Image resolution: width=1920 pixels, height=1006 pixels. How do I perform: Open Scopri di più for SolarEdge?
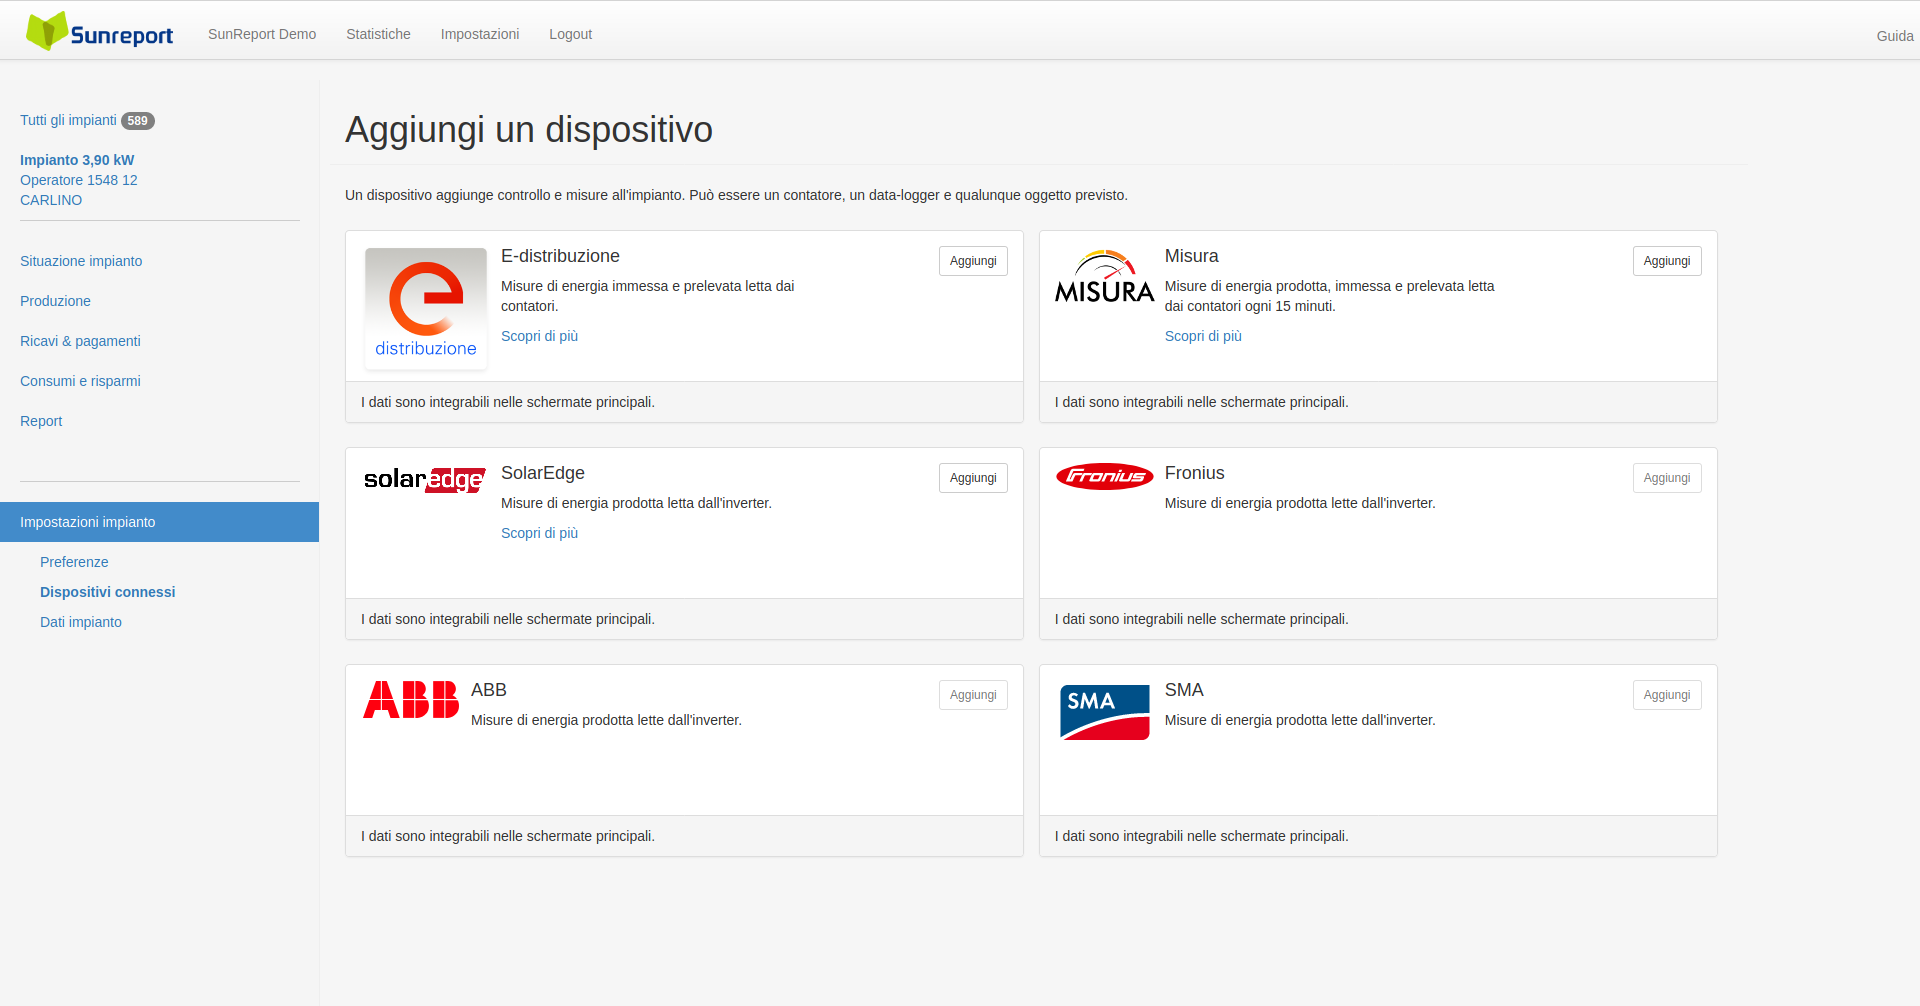pos(539,533)
